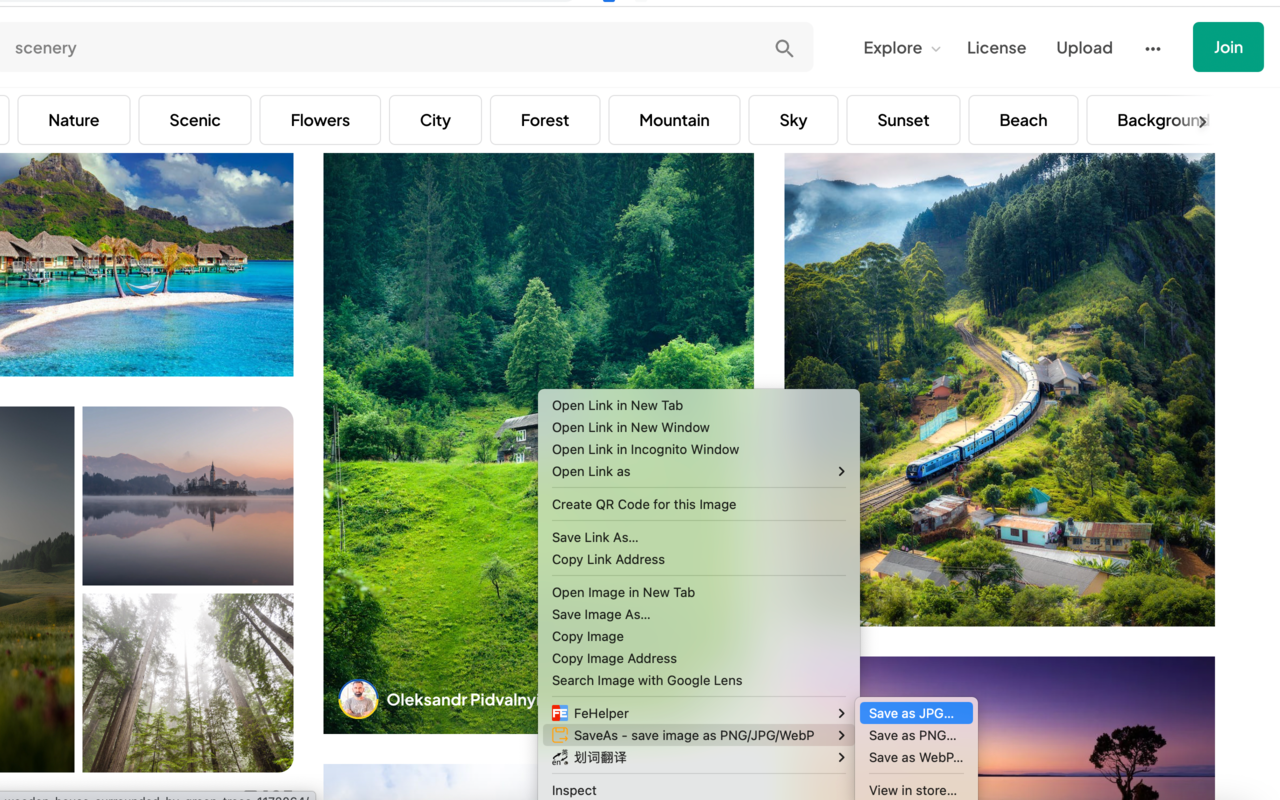Screen dimensions: 1280x800
Task: Open the train landscape photo
Action: coord(999,390)
